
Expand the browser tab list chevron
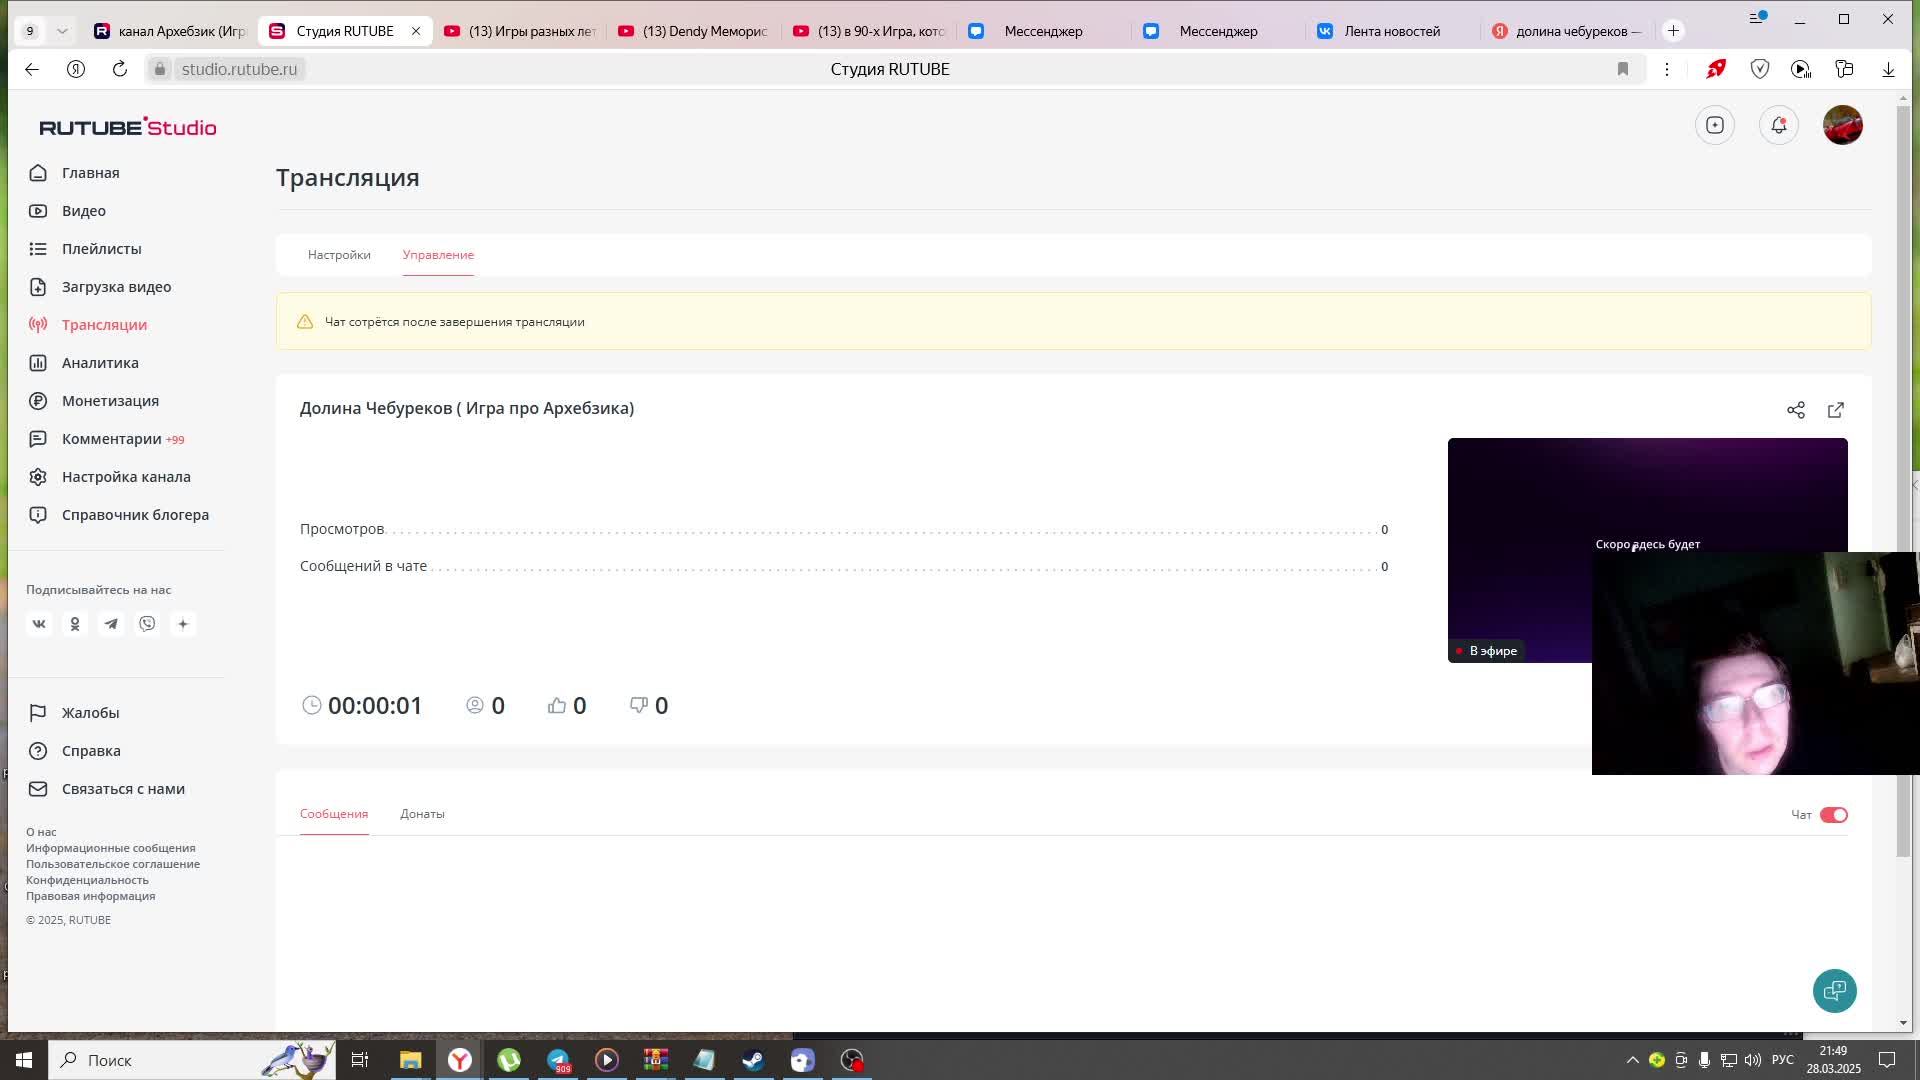click(62, 31)
